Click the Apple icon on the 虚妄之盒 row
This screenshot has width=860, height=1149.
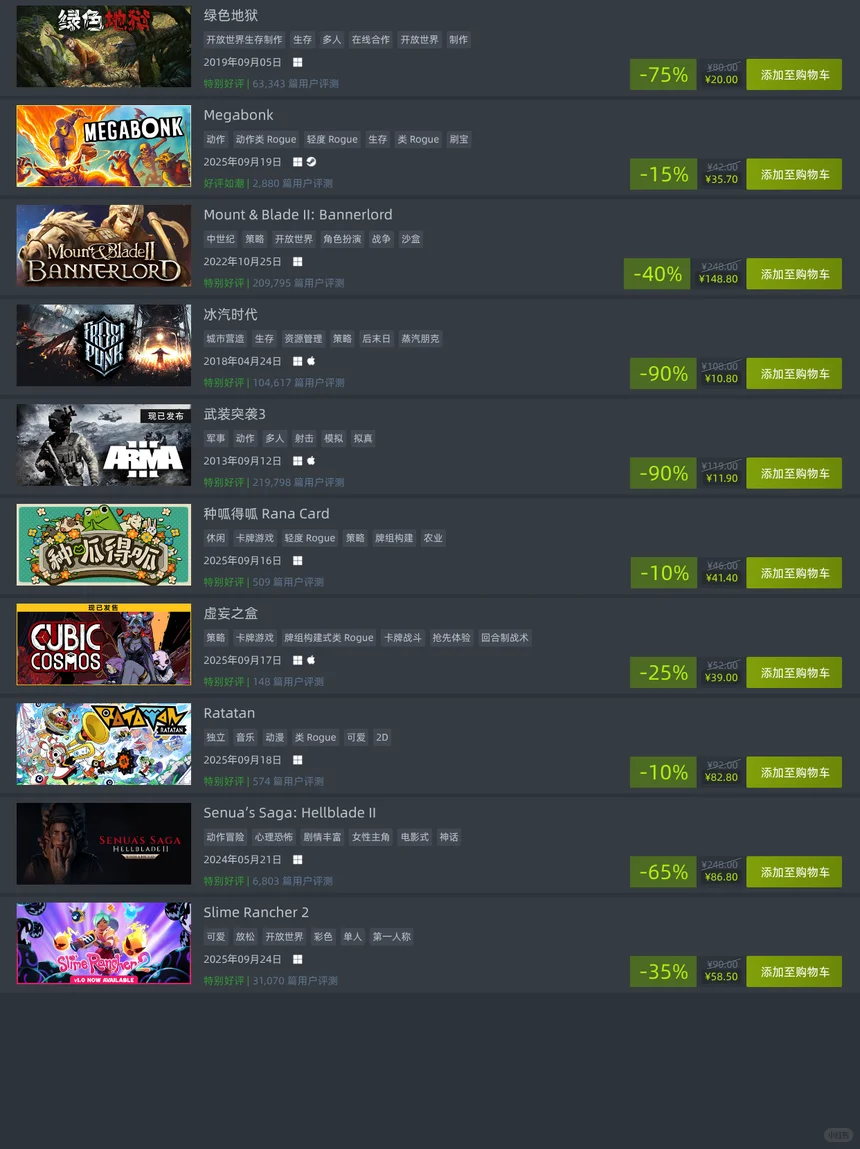click(x=311, y=660)
